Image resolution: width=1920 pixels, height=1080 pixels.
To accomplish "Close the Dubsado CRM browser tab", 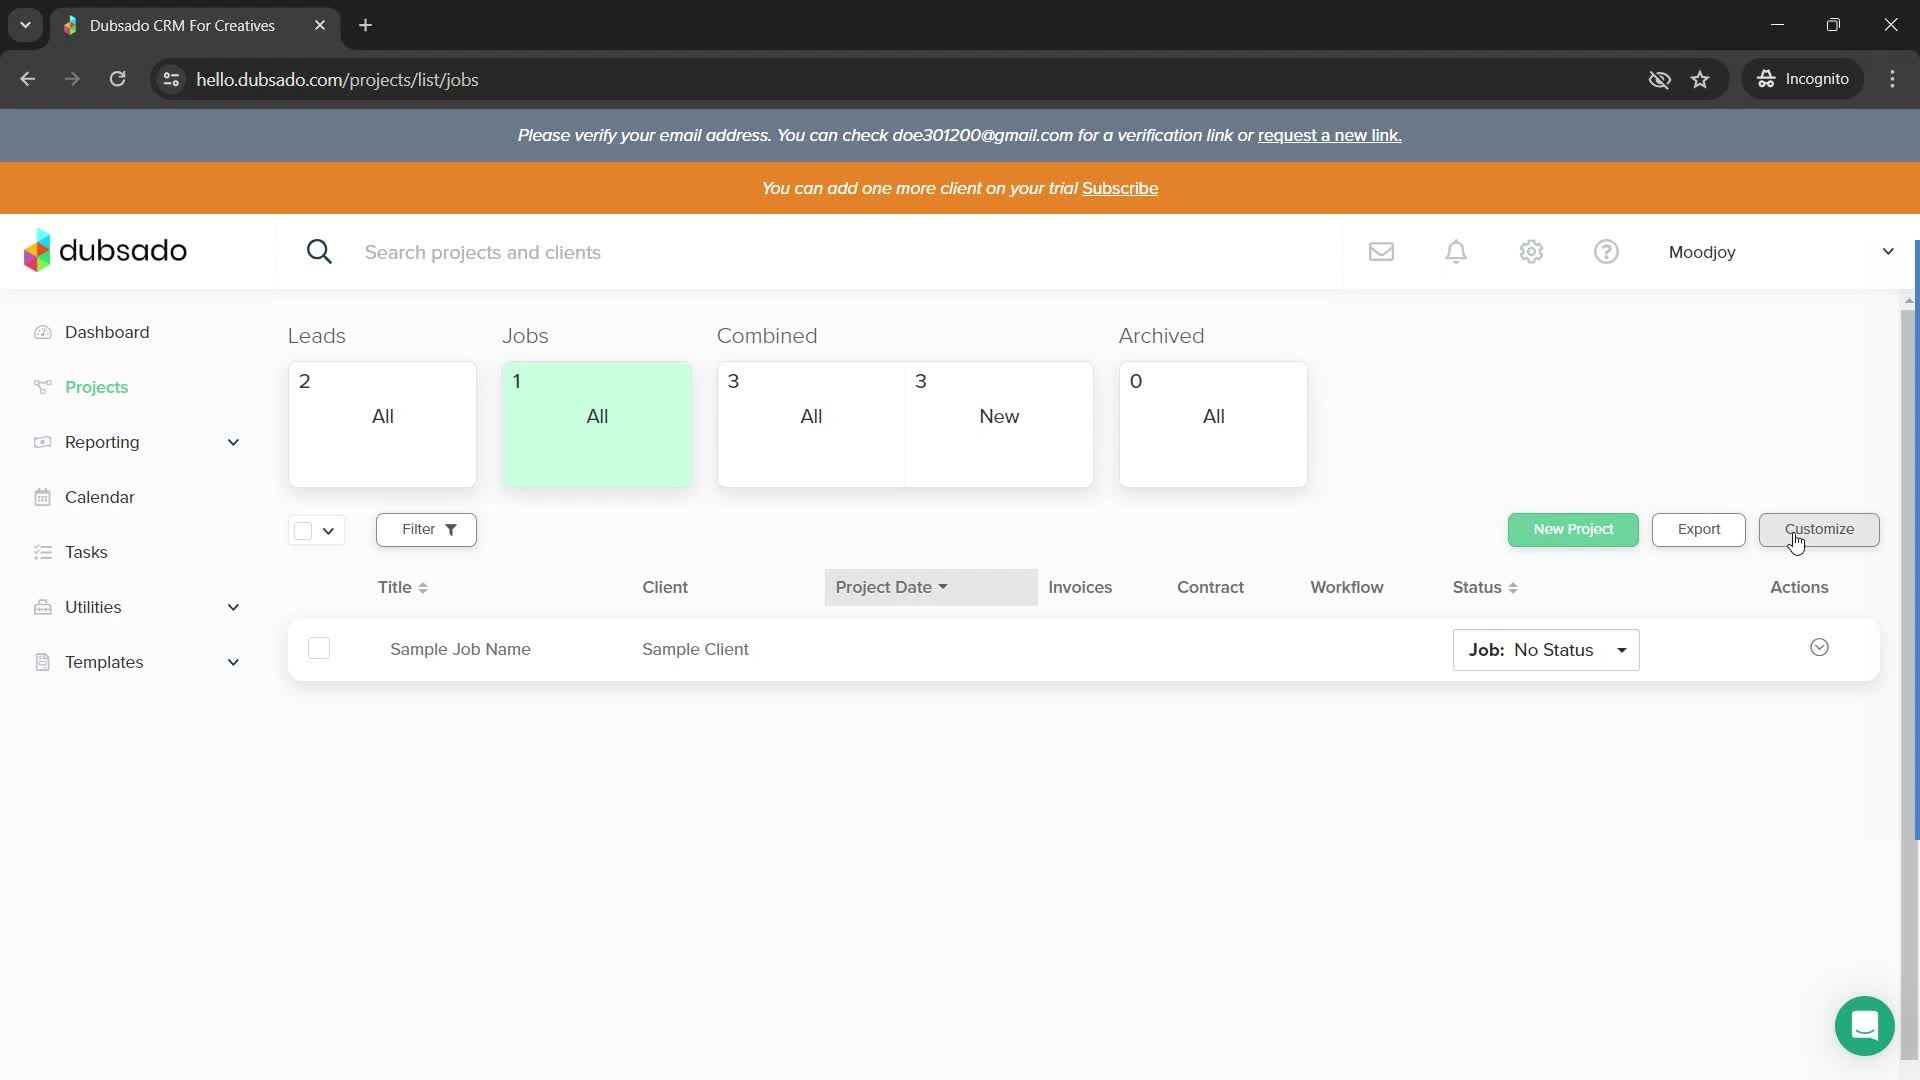I will coord(320,25).
